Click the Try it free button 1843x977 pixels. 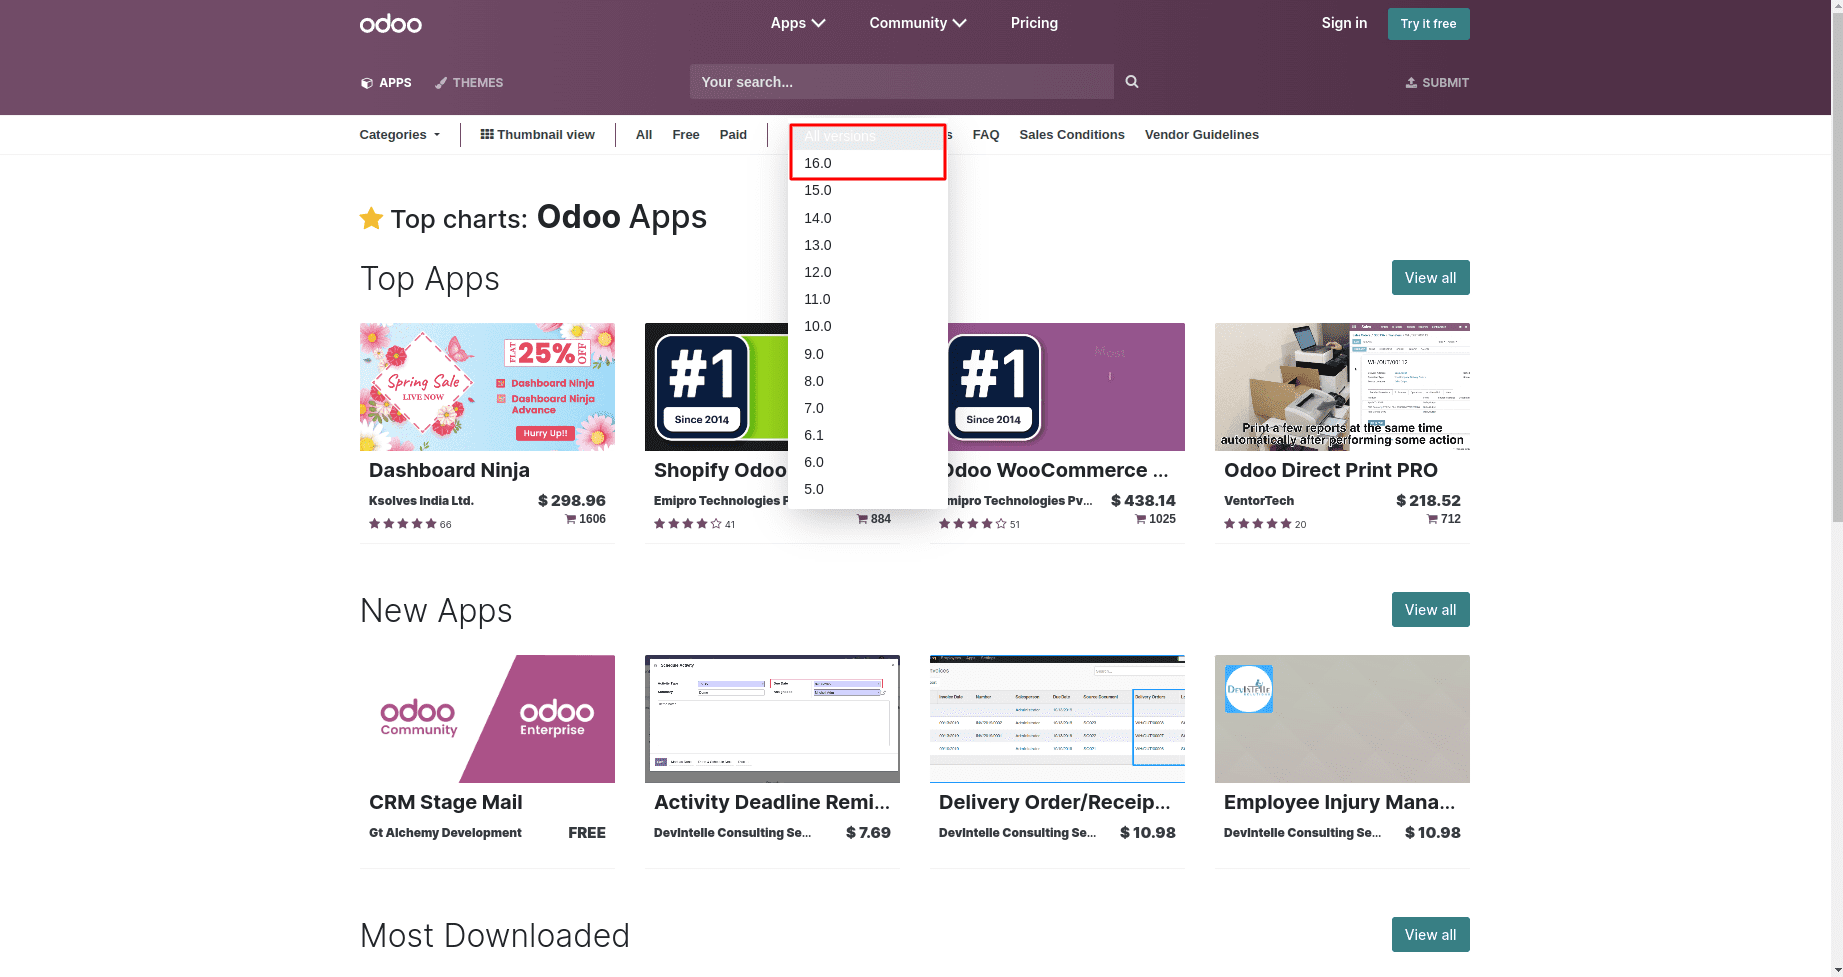(x=1428, y=24)
